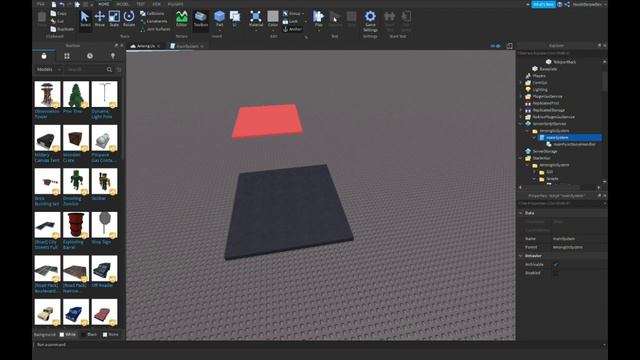Toggle the Anchor button
The width and height of the screenshot is (640, 360).
[292, 29]
